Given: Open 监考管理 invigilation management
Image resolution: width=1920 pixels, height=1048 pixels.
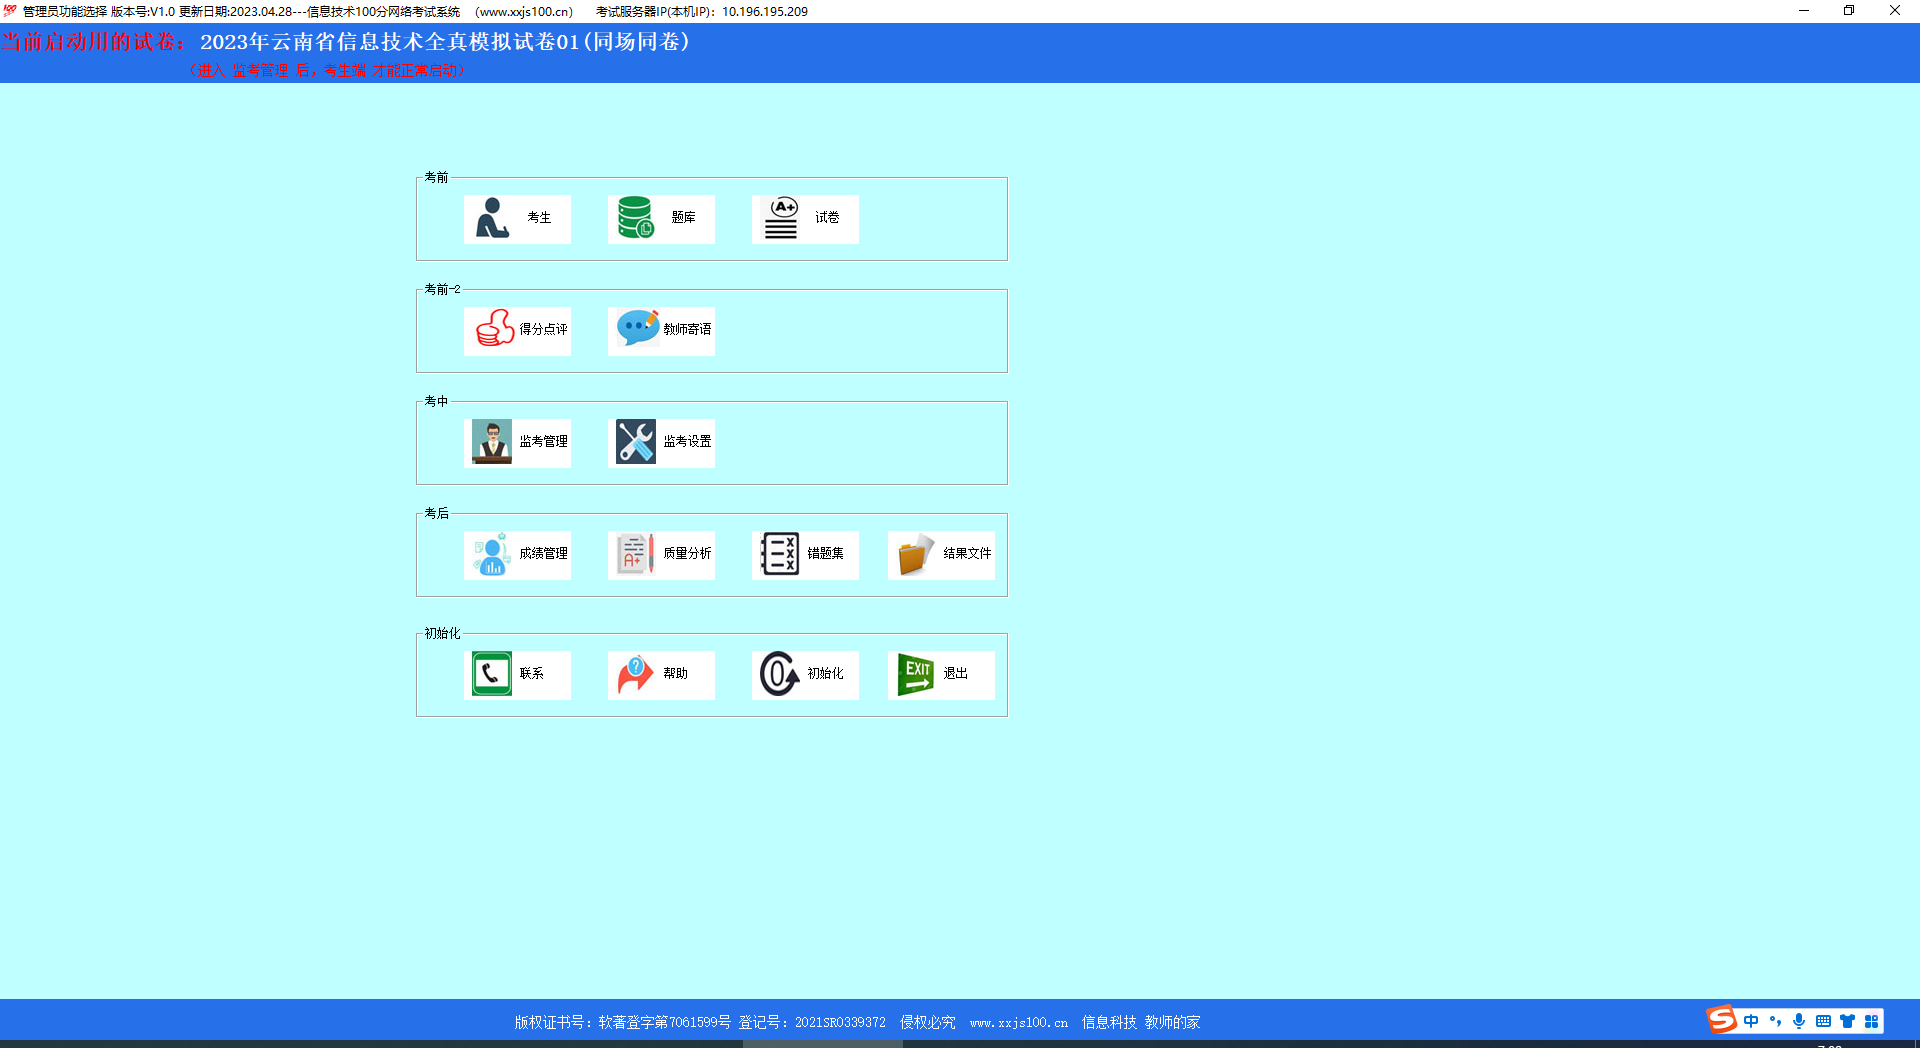Looking at the screenshot, I should coord(517,442).
